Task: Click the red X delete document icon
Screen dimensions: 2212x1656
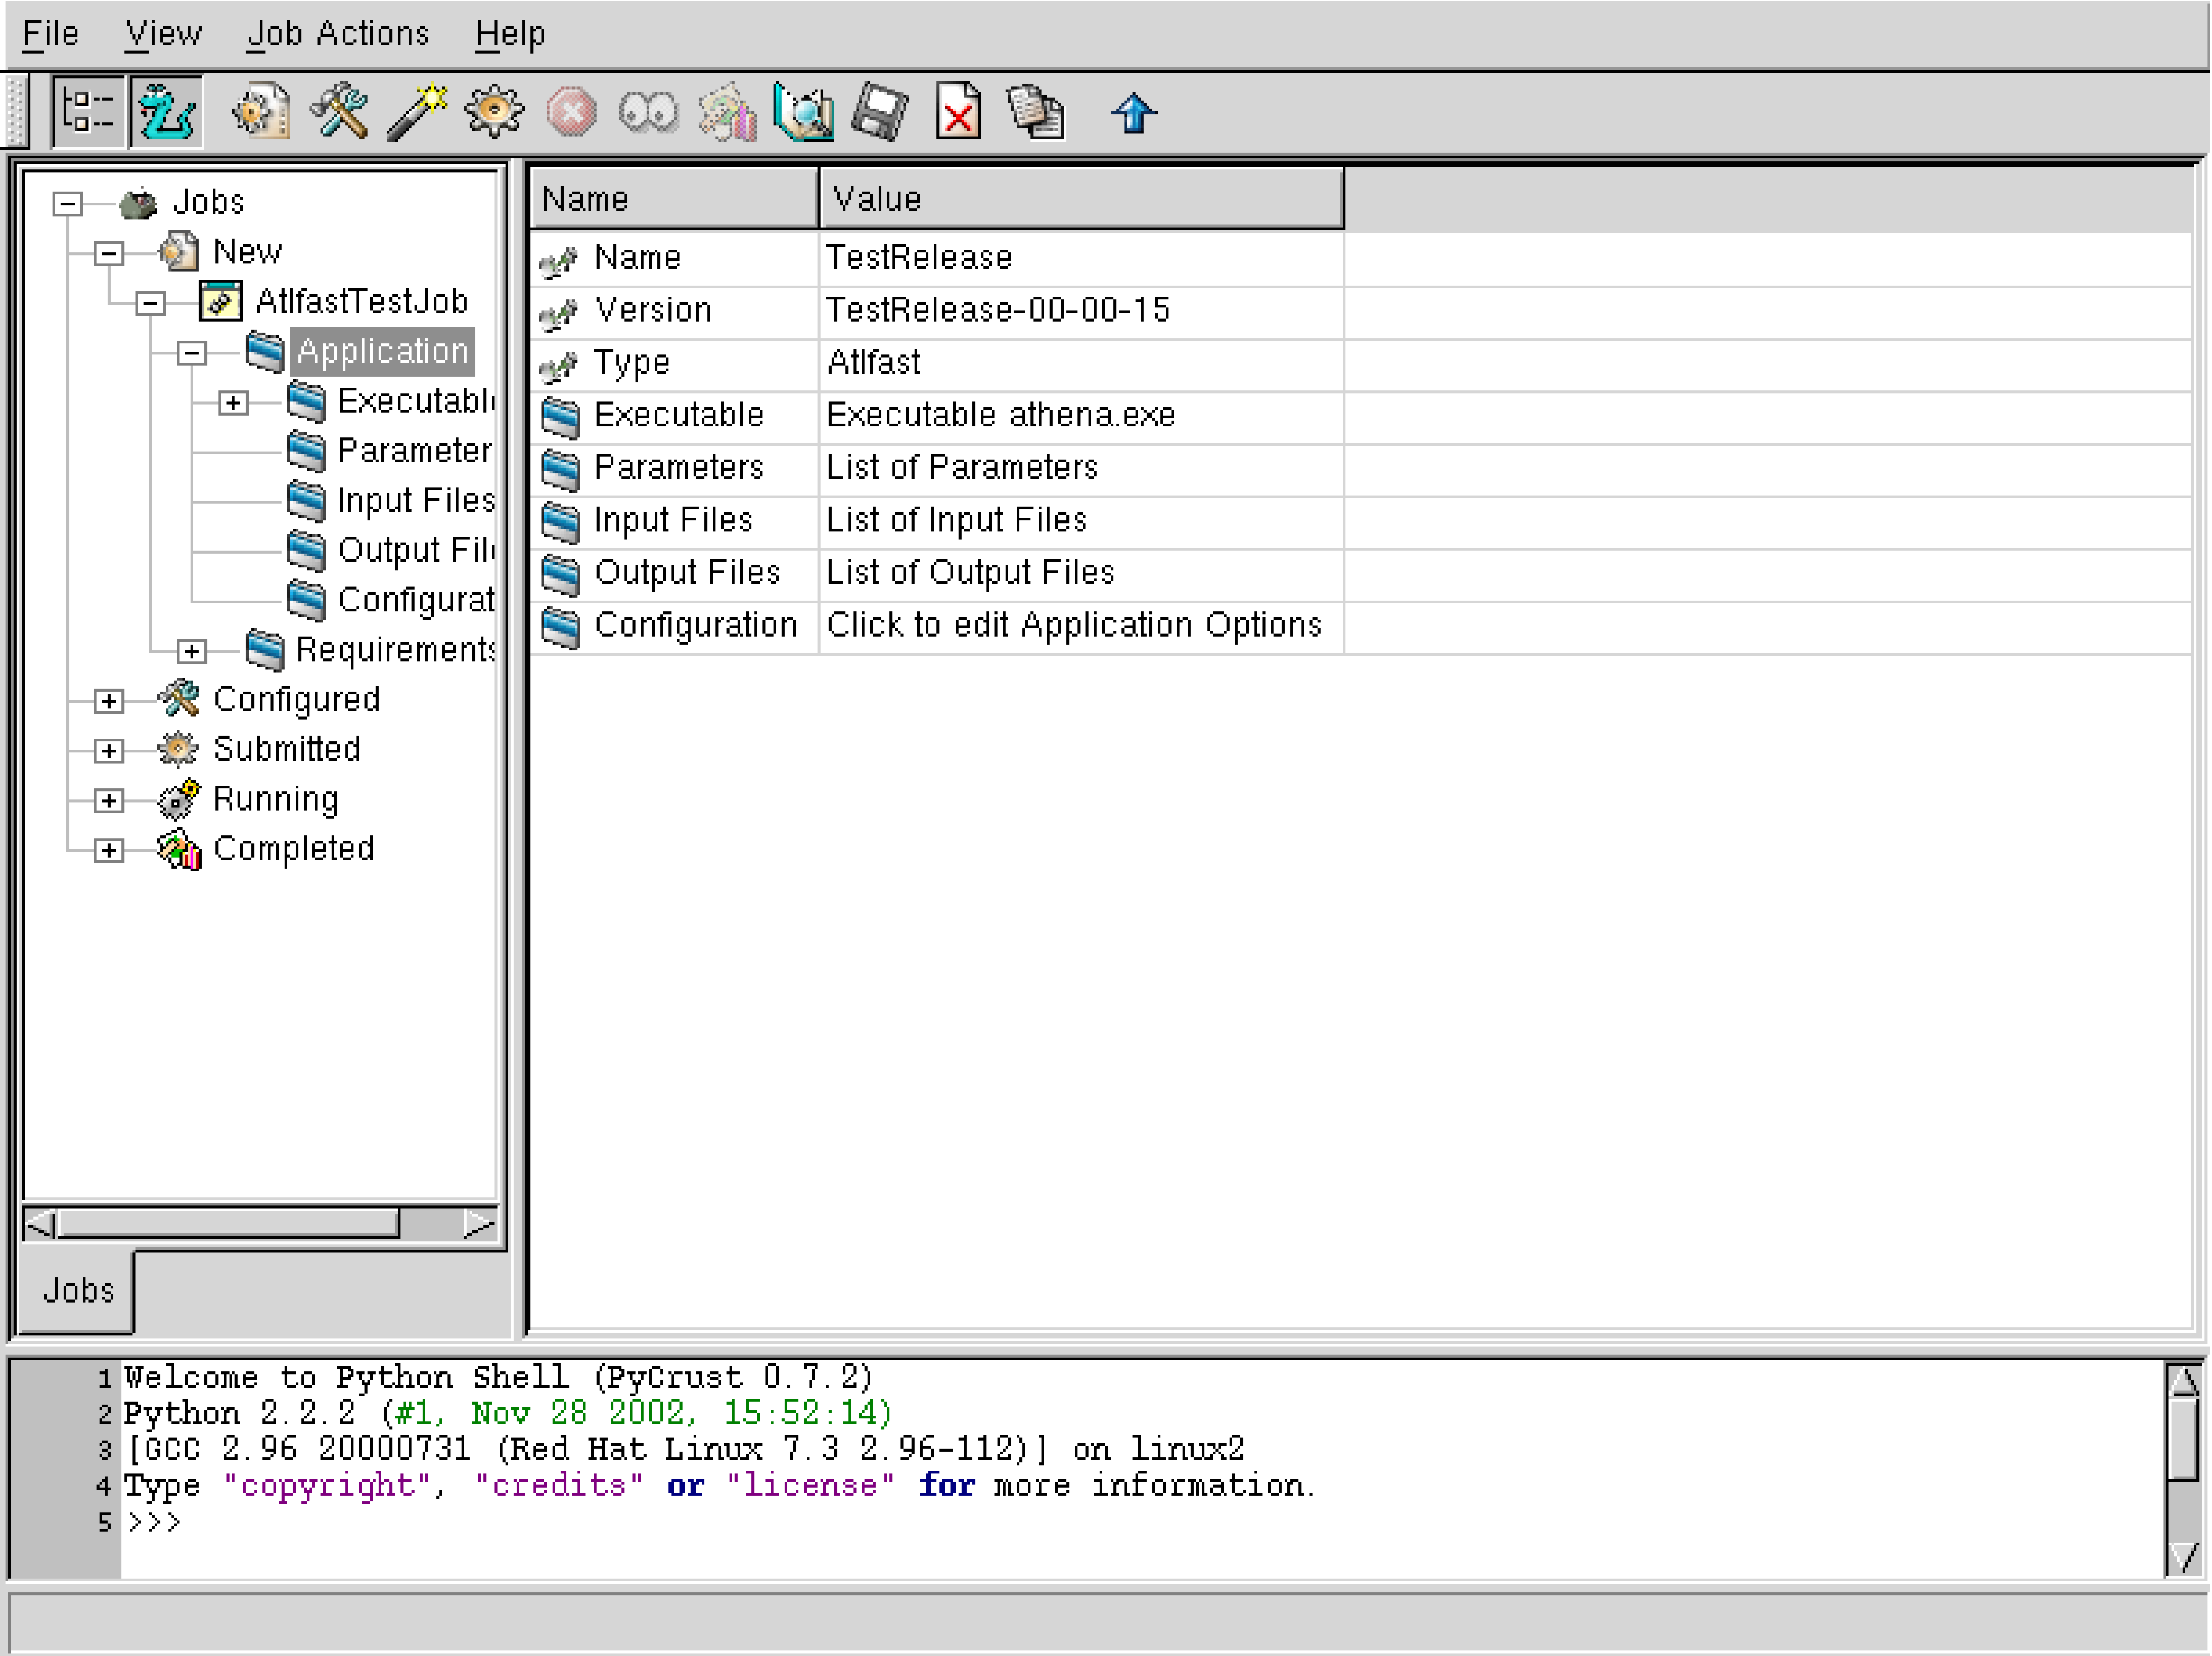Action: click(x=958, y=111)
